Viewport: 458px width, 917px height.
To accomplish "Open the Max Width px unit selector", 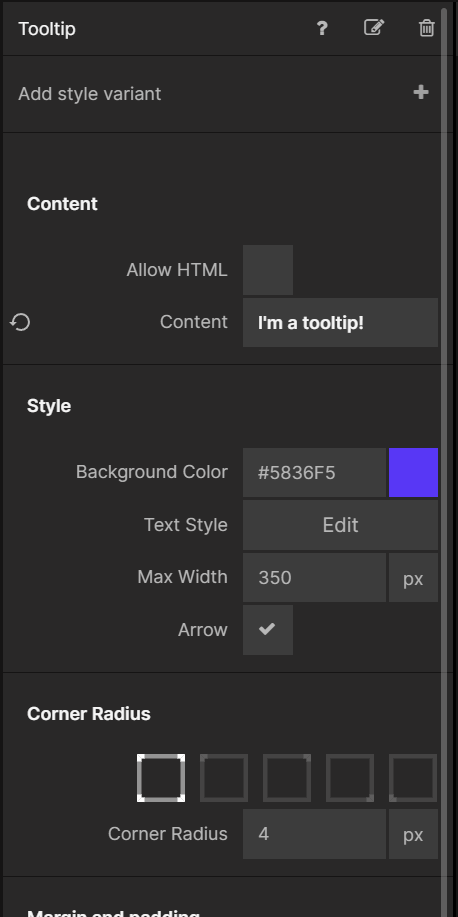I will pyautogui.click(x=413, y=578).
